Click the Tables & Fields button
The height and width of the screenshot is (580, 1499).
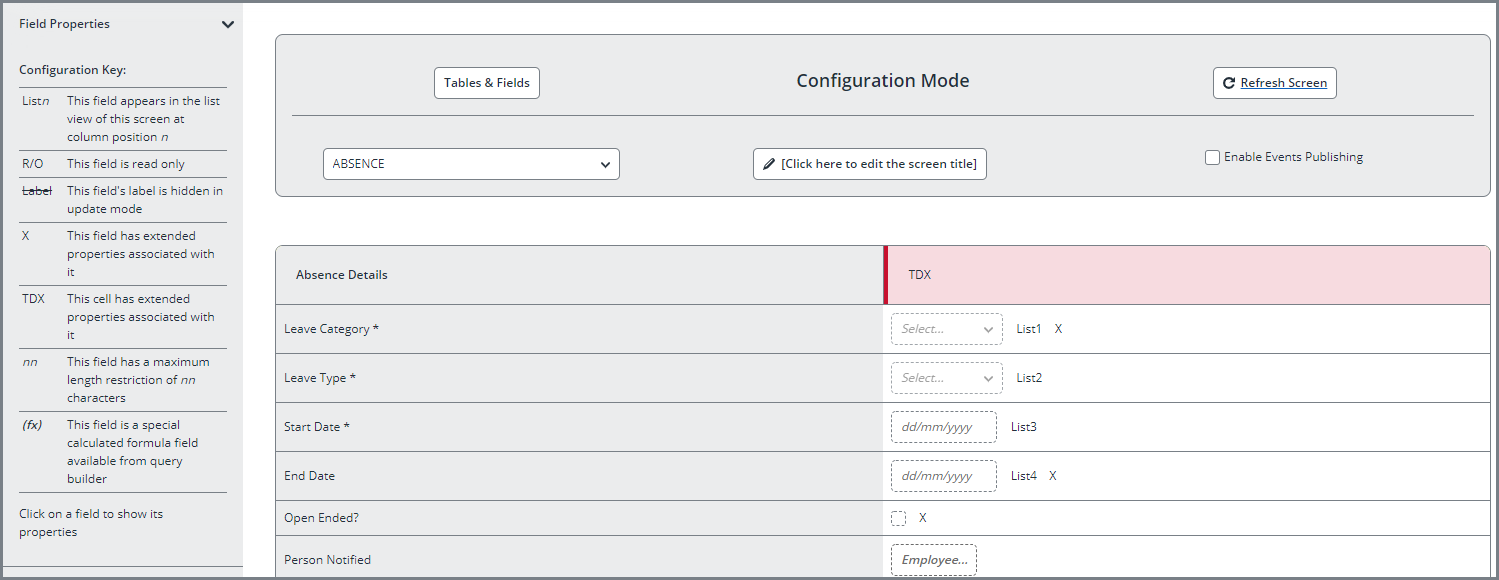[486, 83]
